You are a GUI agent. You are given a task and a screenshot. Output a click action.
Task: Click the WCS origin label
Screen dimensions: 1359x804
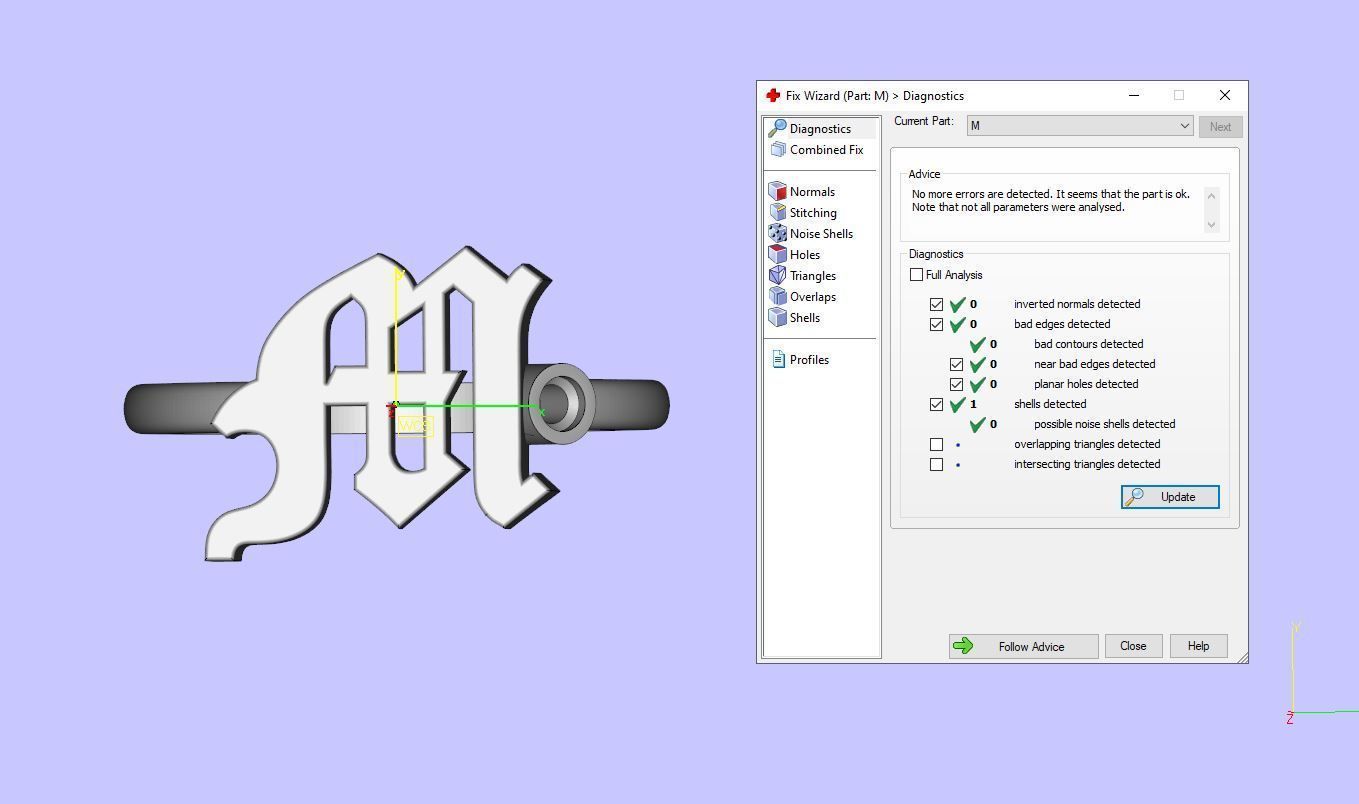(x=415, y=426)
